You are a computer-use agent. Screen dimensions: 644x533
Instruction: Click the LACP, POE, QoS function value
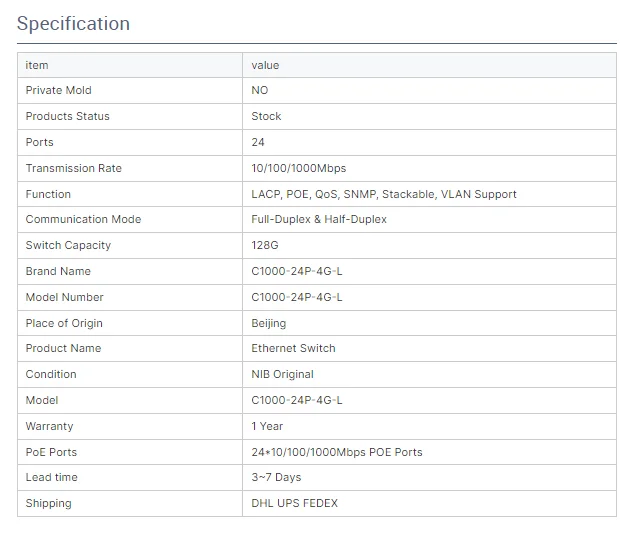[x=383, y=194]
